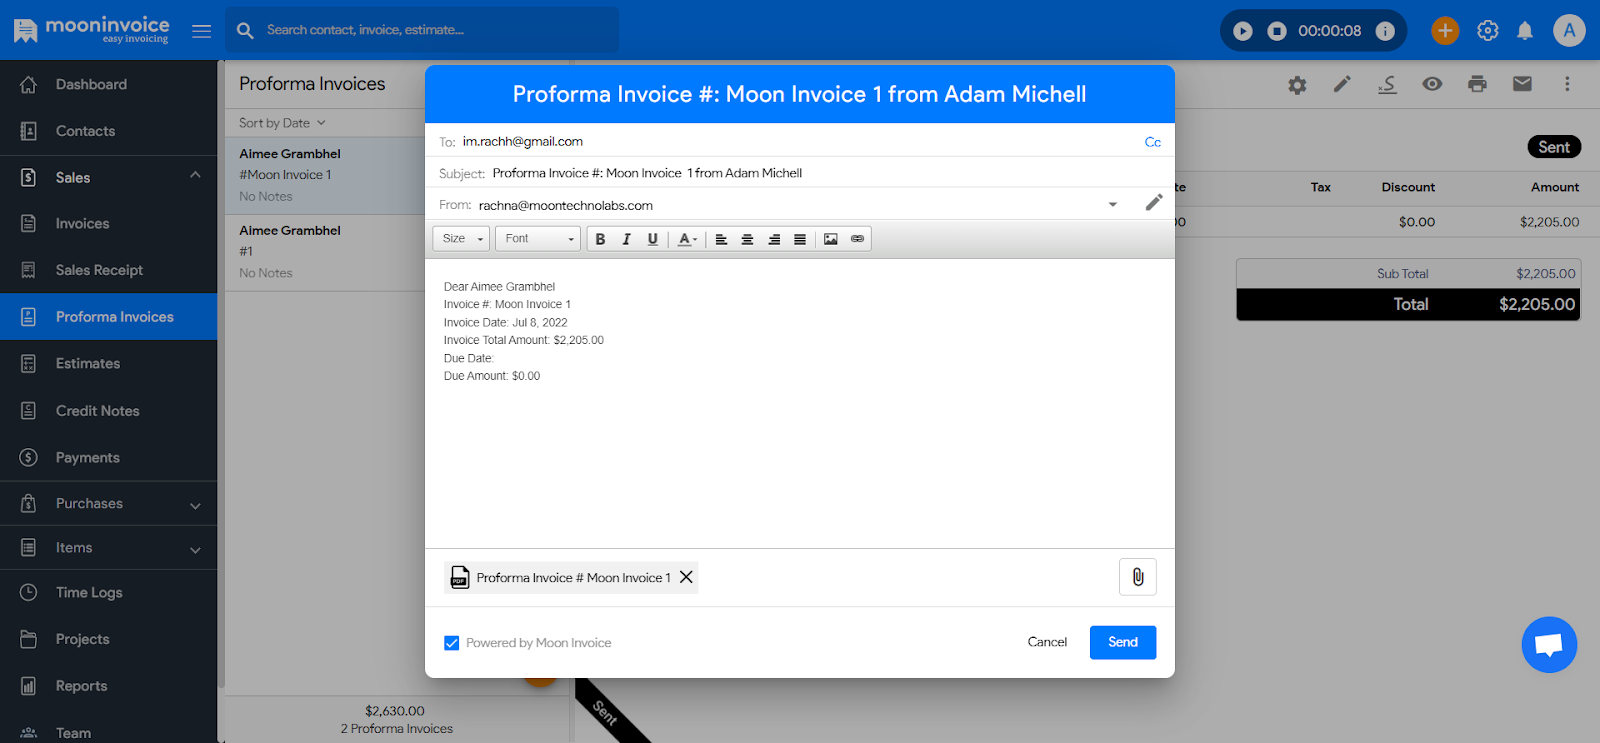Select Aimee Grambhel Moon Invoice 1 entry
Viewport: 1600px width, 743px height.
(326, 175)
